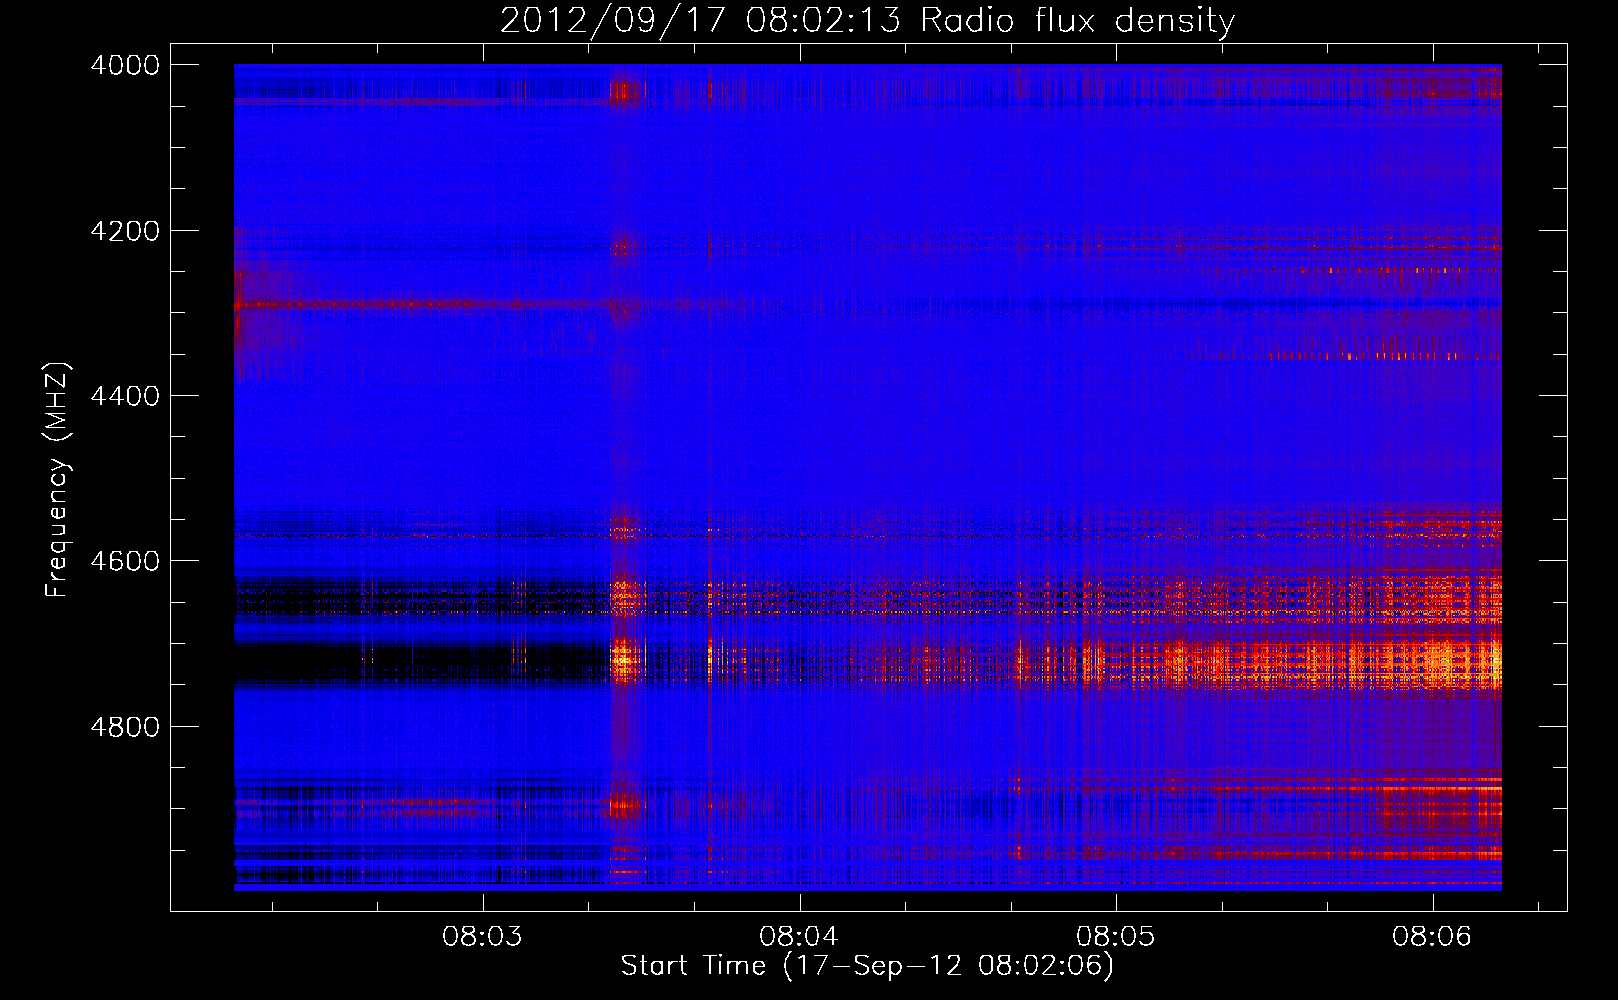Click the 08:06 time tick label
The height and width of the screenshot is (1000, 1618).
tap(1432, 936)
